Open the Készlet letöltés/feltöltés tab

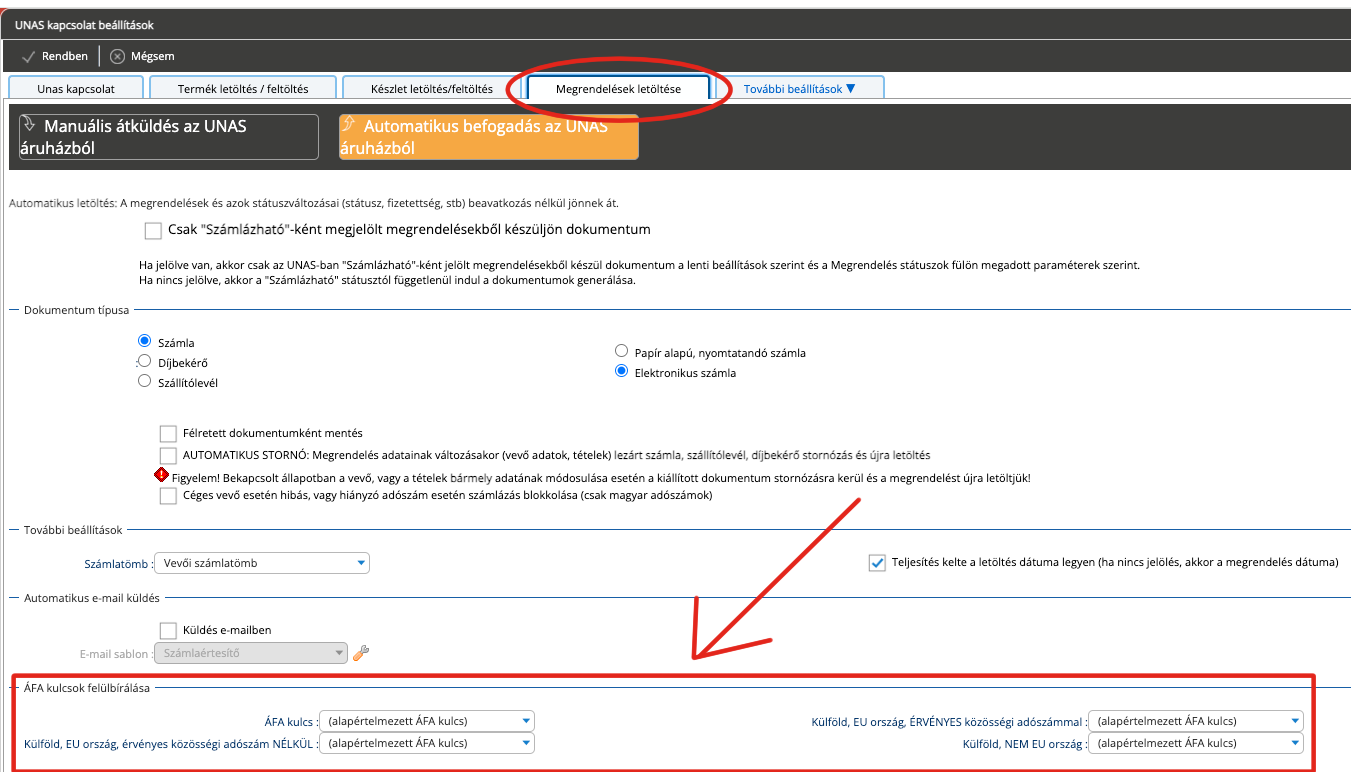[432, 89]
